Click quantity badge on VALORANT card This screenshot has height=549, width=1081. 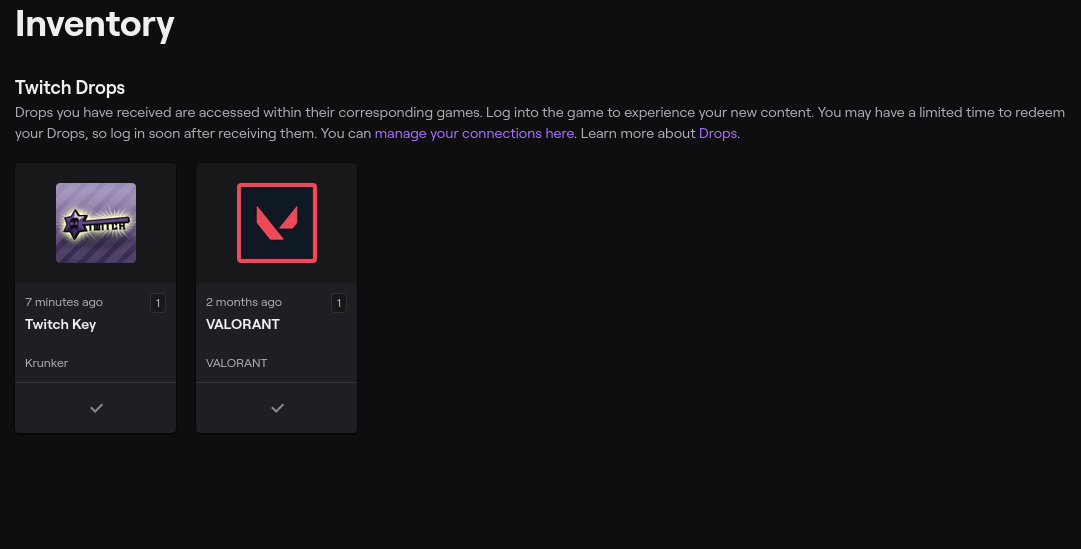point(339,303)
